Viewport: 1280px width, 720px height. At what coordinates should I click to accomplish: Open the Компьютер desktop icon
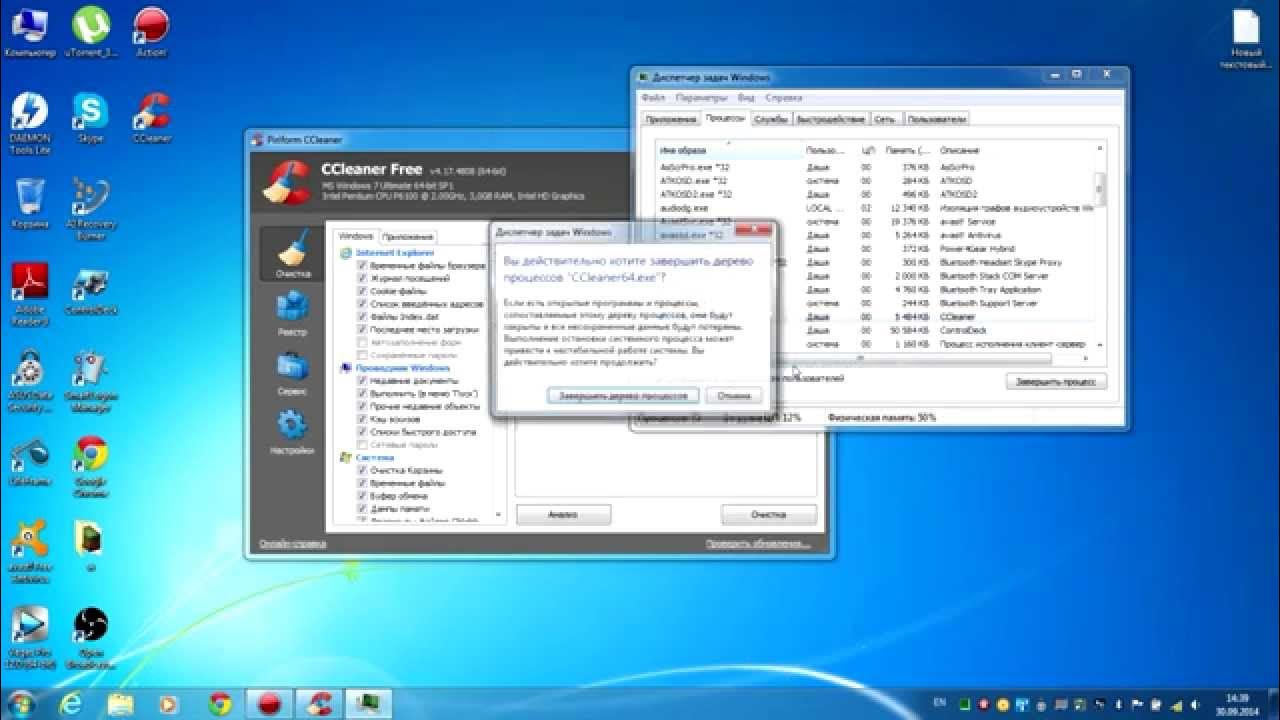29,31
